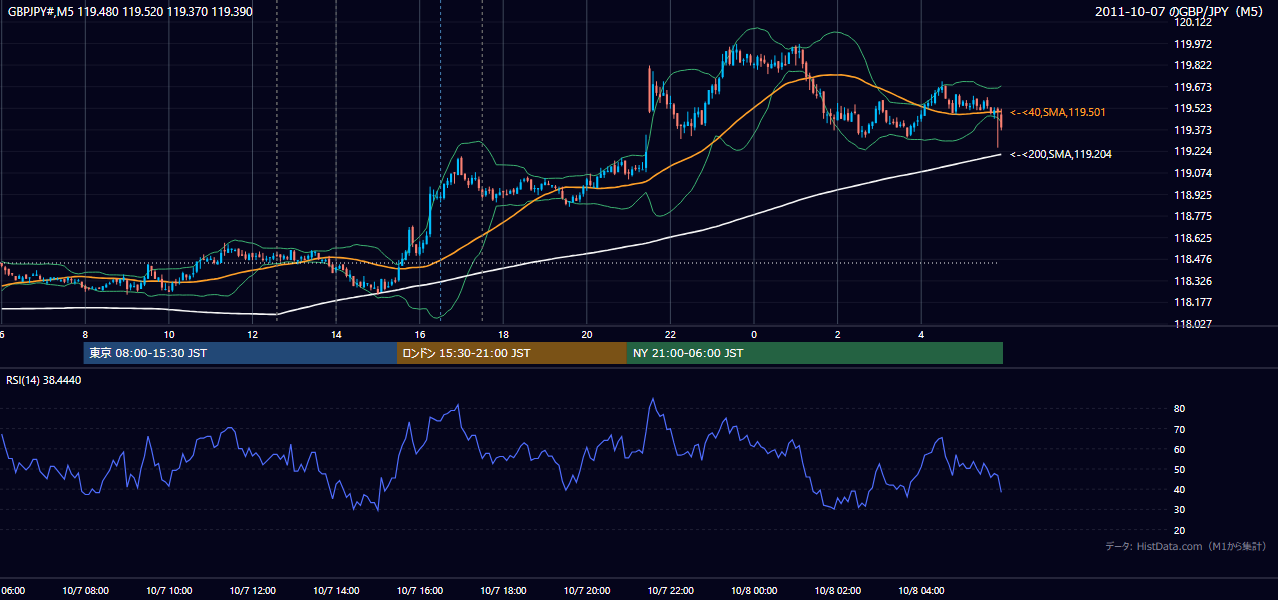1278x600 pixels.
Task: Click price axis value 119.523
Action: 1193,108
